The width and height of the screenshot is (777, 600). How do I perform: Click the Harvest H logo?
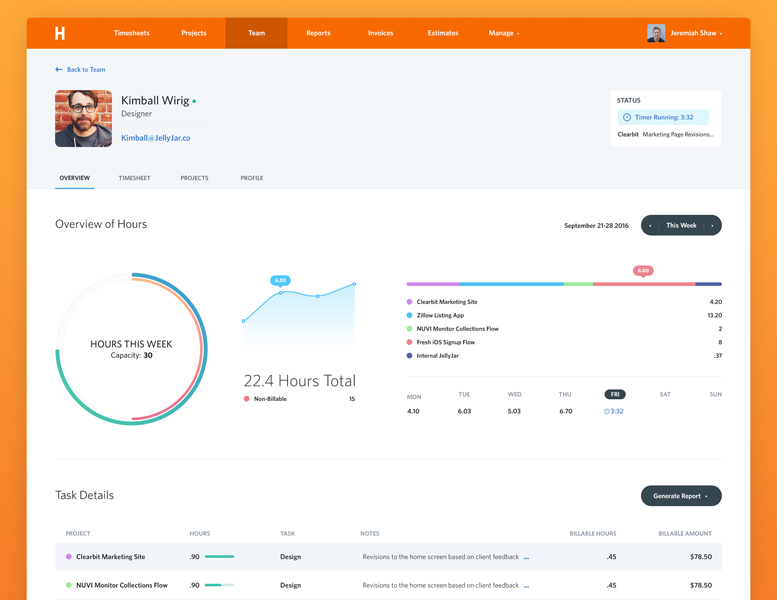pos(59,33)
